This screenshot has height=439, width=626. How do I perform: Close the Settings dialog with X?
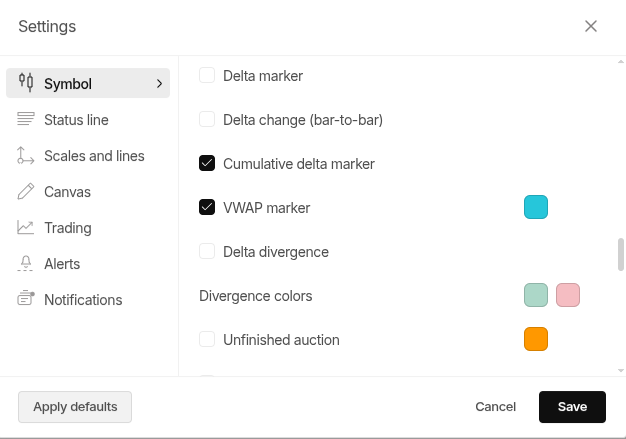[x=591, y=26]
